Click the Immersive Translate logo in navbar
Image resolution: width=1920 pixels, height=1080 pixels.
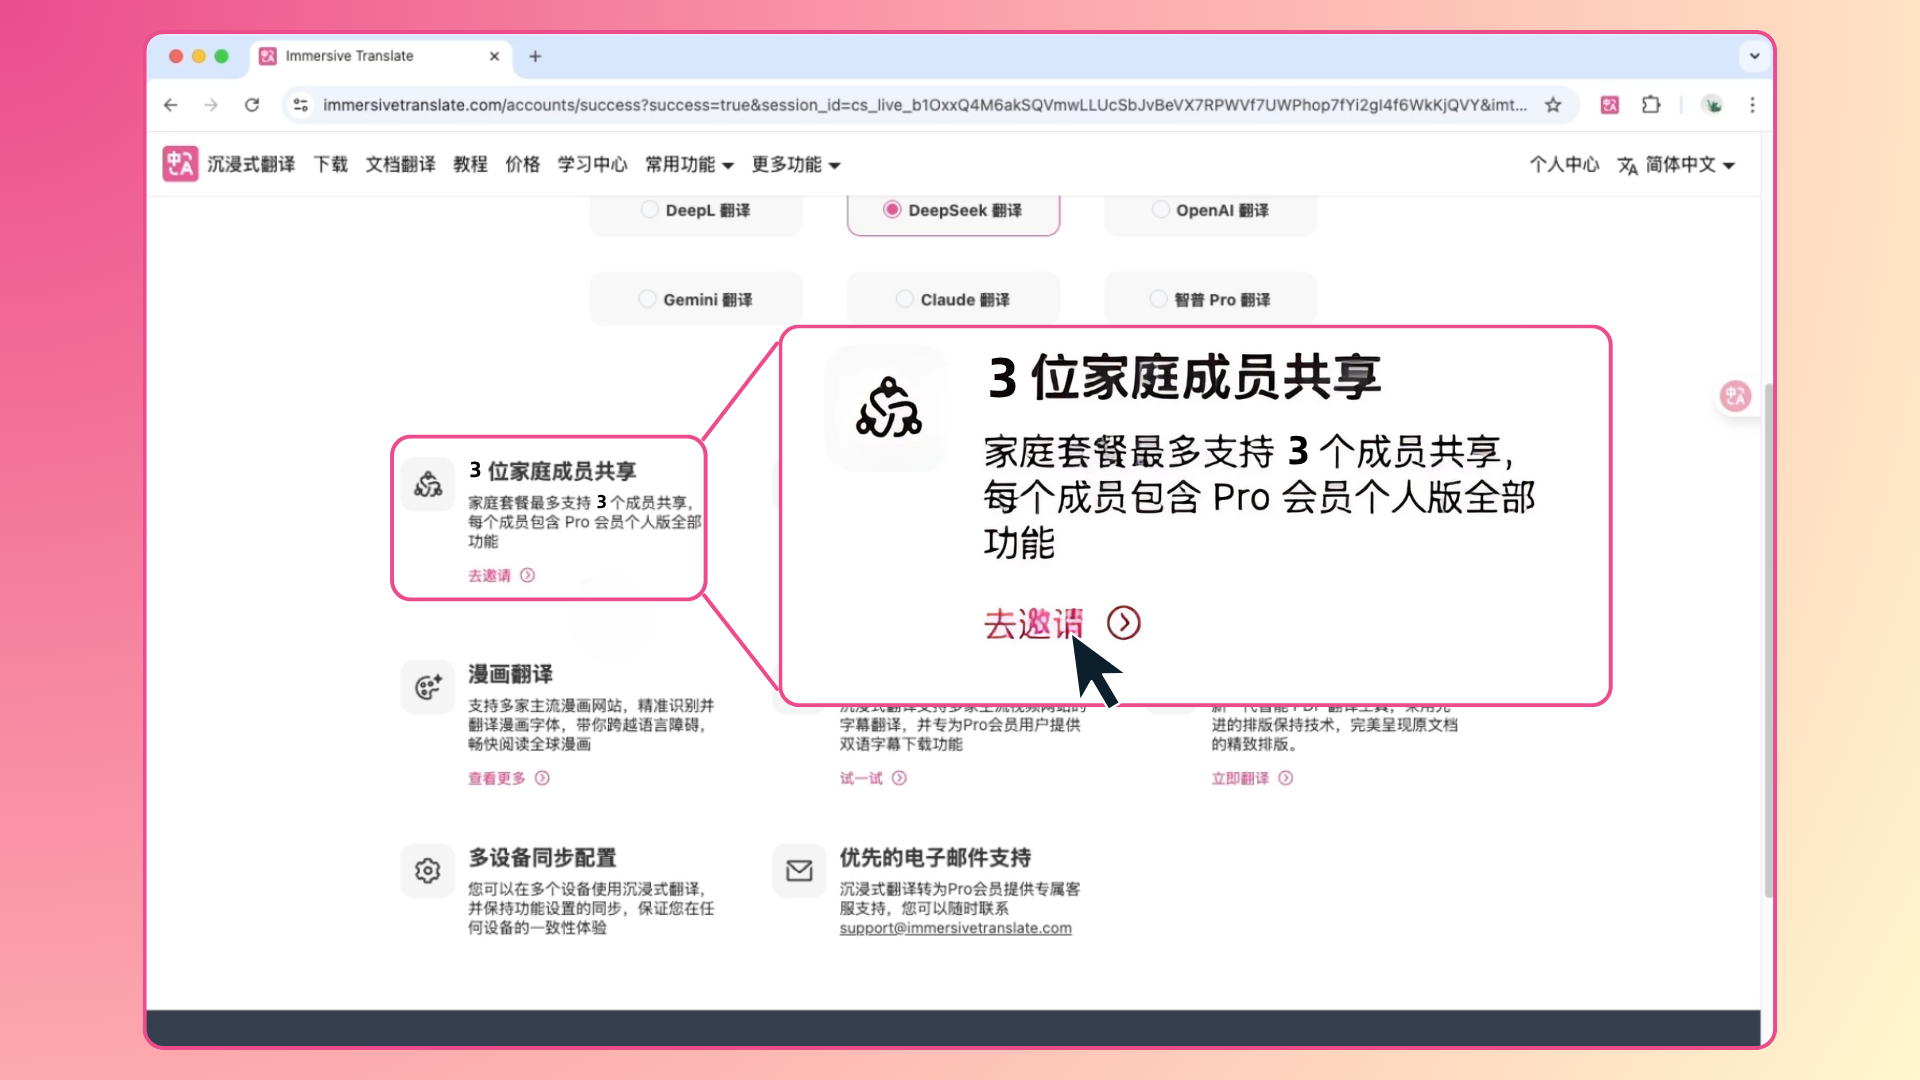(180, 164)
